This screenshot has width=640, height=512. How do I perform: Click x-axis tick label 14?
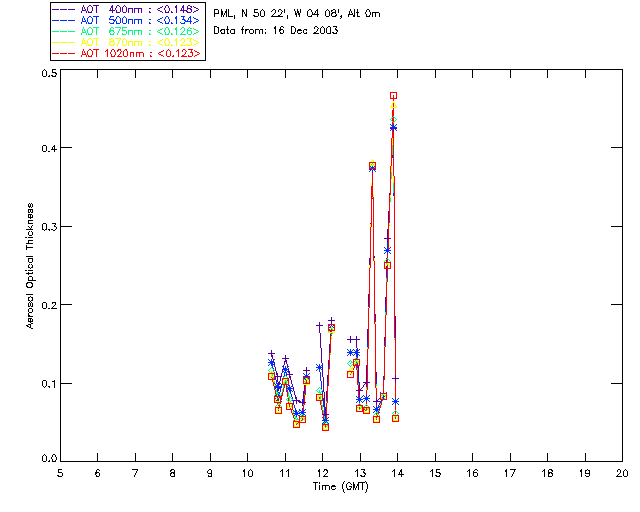tap(398, 473)
